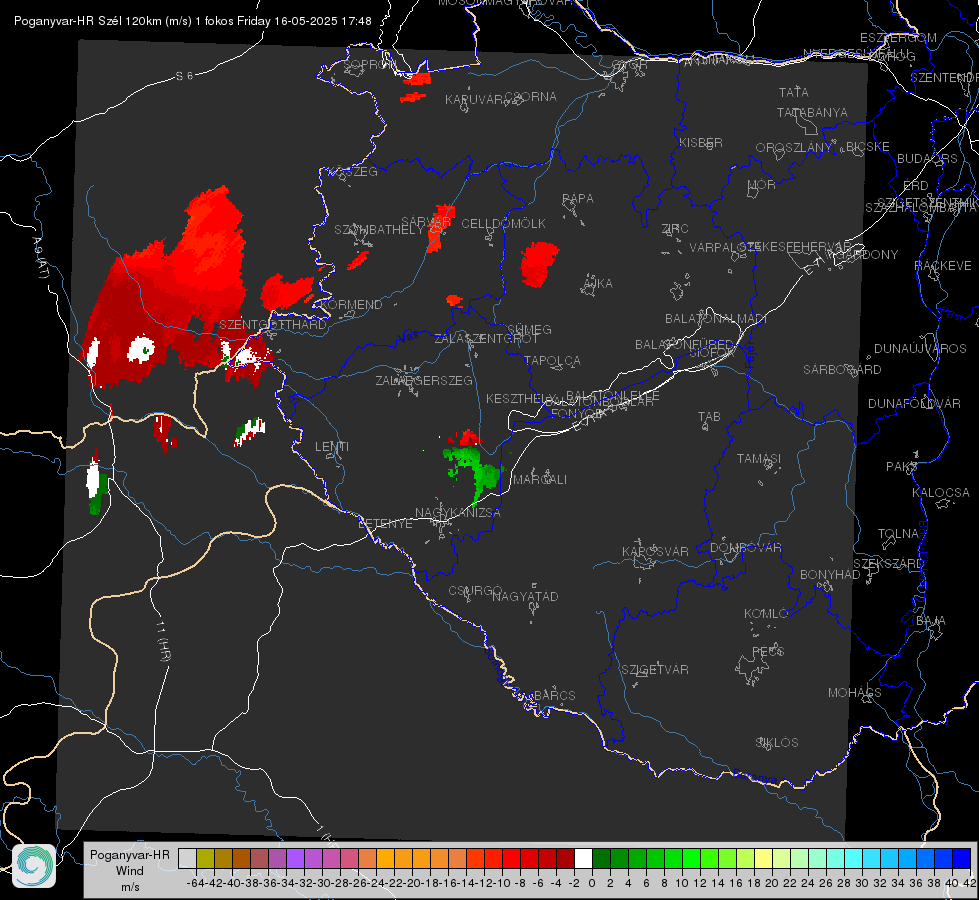The height and width of the screenshot is (900, 979).
Task: Click the LETENYE city label
Action: coord(385,524)
